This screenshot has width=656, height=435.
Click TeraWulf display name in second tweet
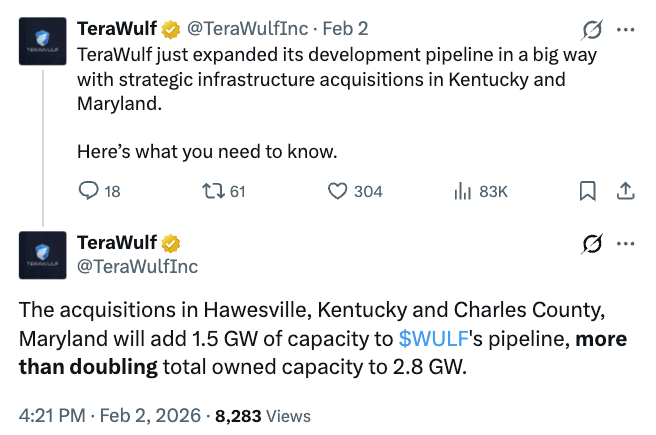117,244
